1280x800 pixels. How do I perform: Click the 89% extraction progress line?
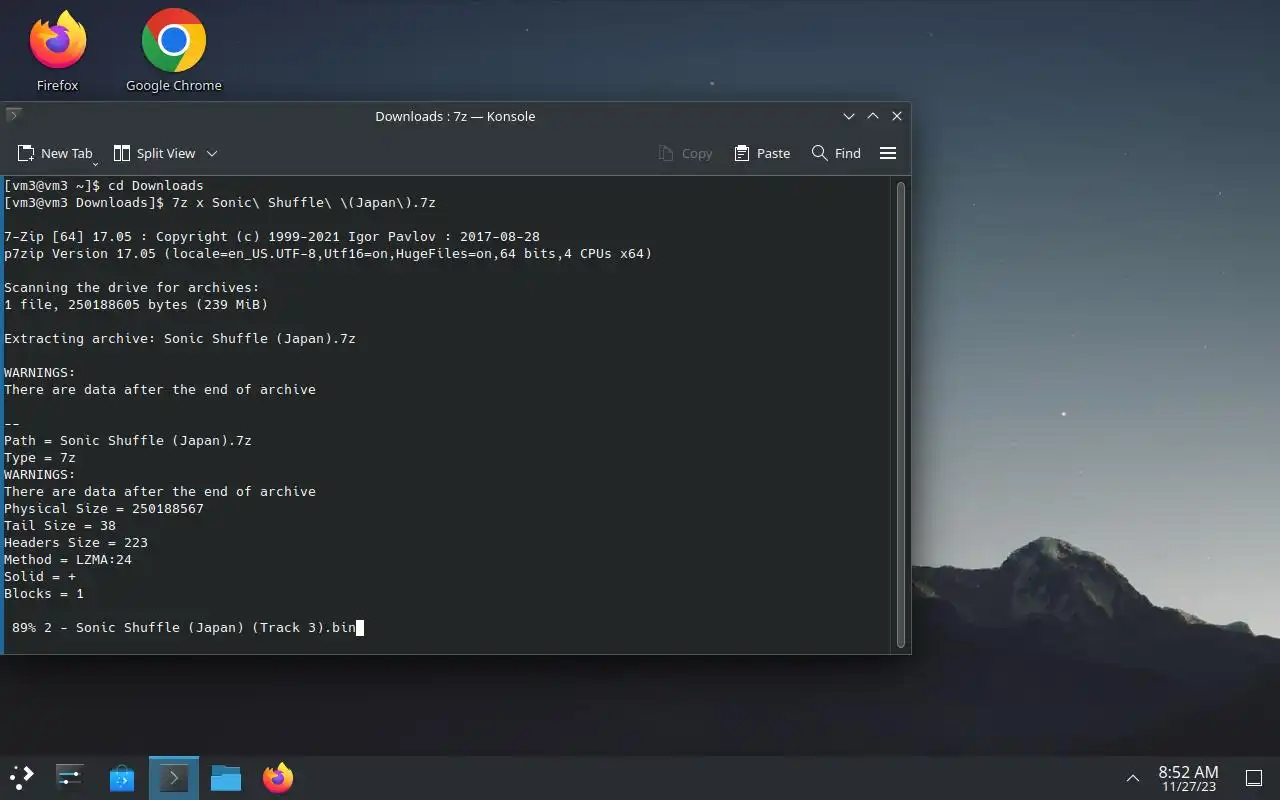184,628
